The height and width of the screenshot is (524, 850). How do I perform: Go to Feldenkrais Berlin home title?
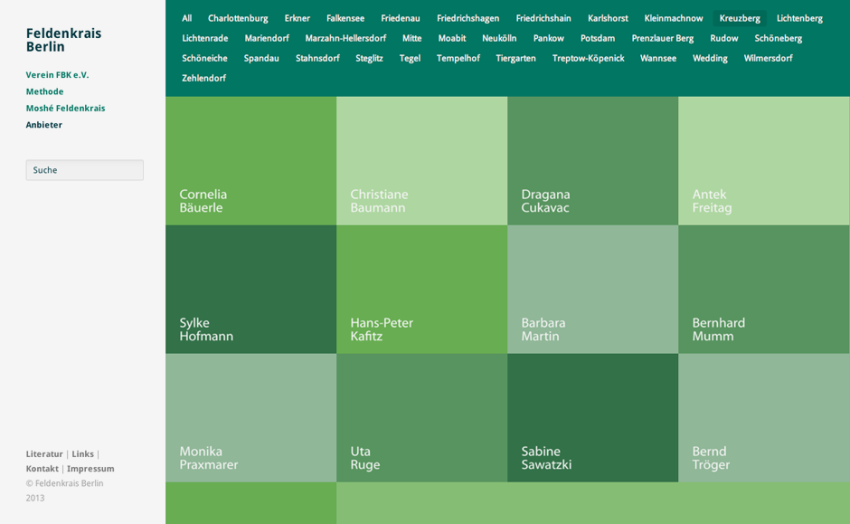63,40
